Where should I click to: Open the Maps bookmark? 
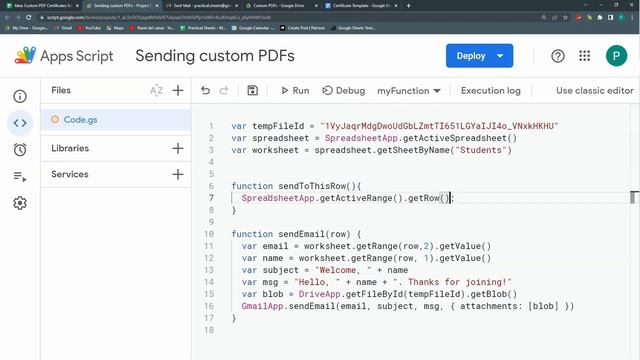[115, 28]
